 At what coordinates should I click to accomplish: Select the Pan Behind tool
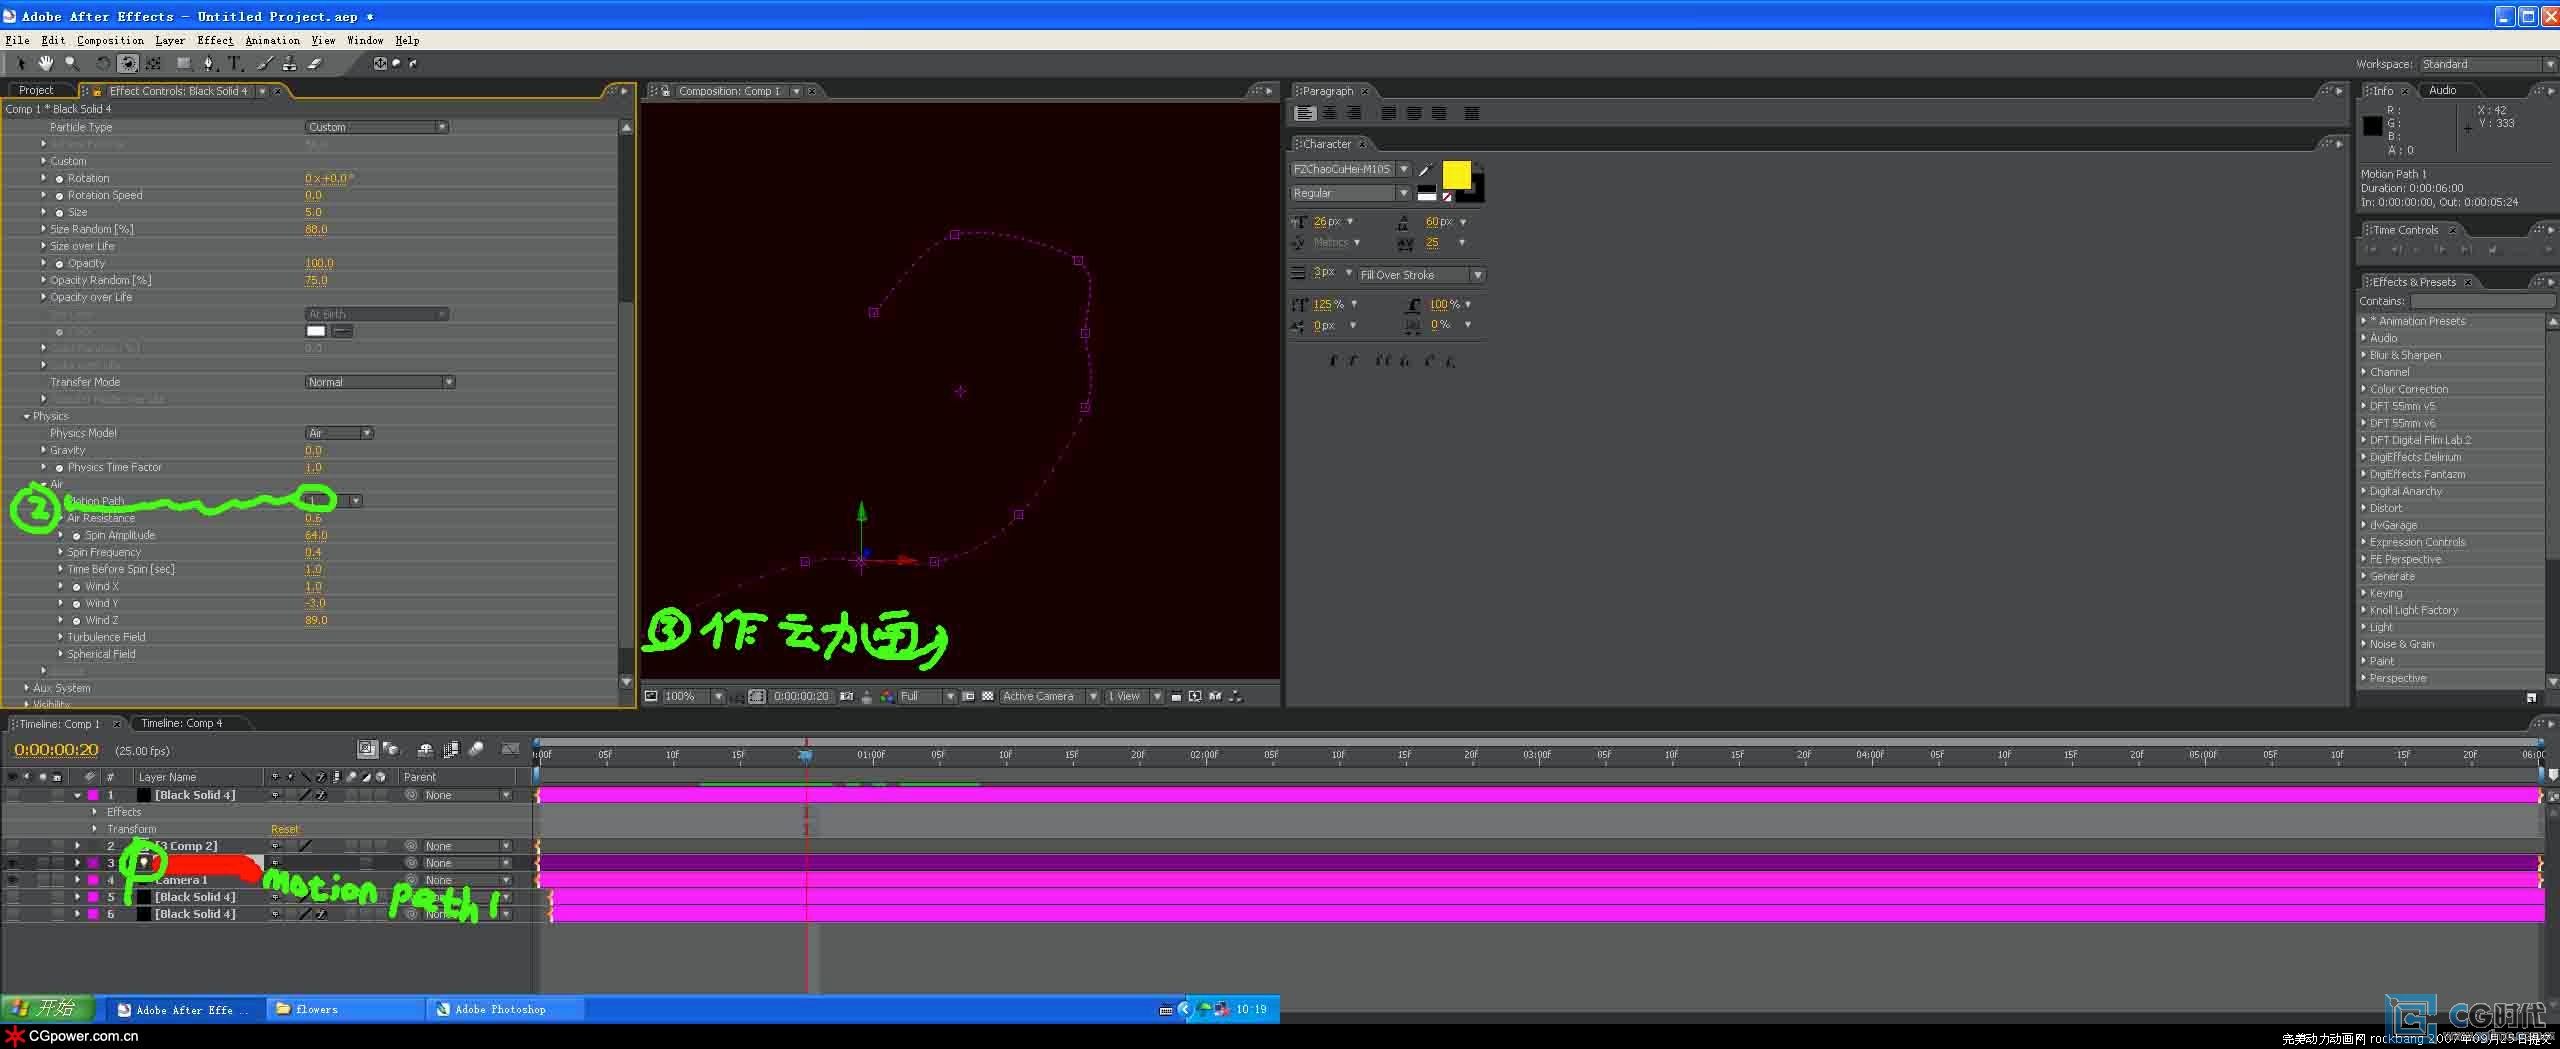point(153,63)
